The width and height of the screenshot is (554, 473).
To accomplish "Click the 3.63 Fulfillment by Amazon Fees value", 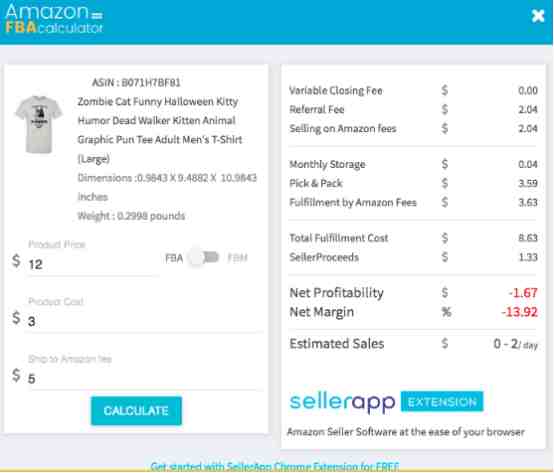I will point(528,202).
